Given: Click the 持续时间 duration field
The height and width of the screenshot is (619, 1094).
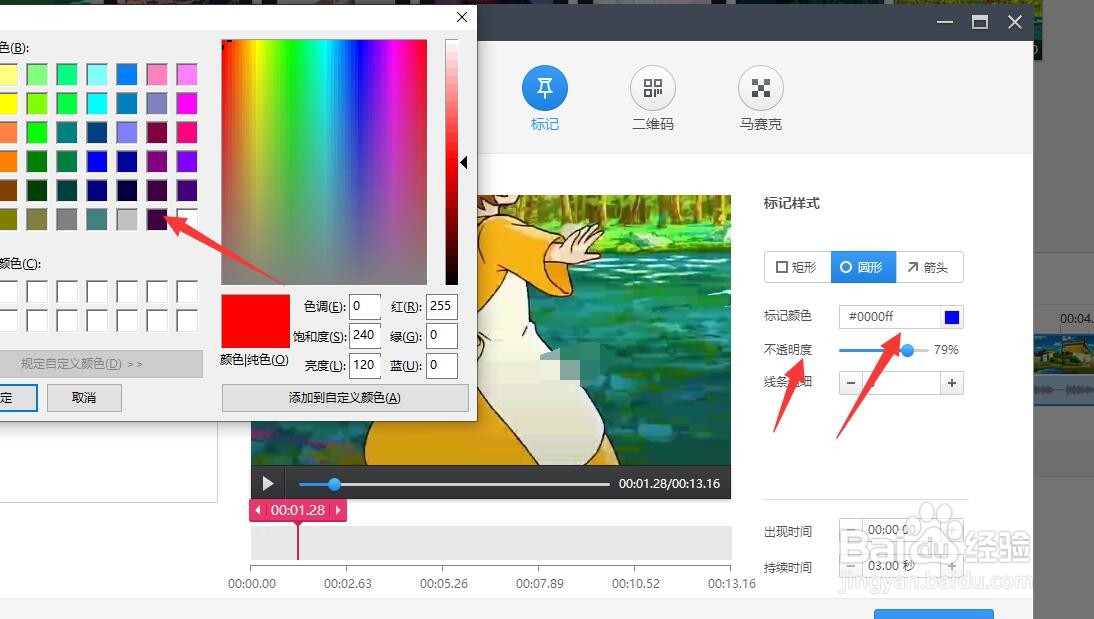Looking at the screenshot, I should (901, 566).
